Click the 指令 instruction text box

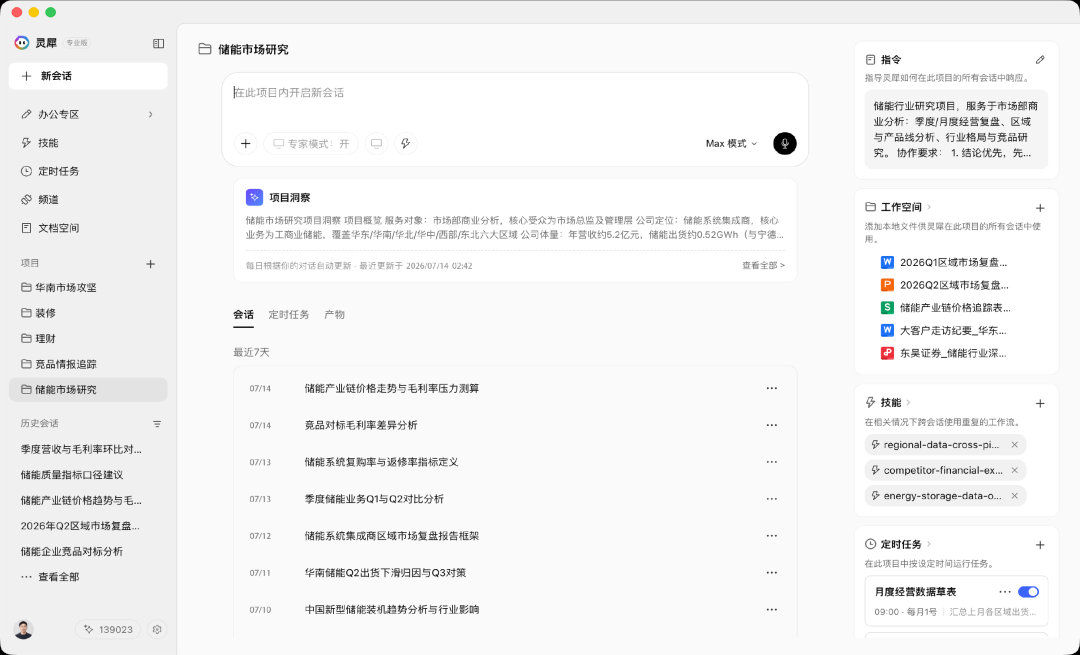click(x=956, y=129)
